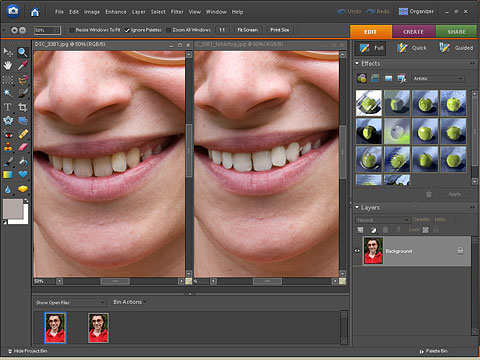Viewport: 480px width, 360px height.
Task: Select the Type tool
Action: (8, 107)
